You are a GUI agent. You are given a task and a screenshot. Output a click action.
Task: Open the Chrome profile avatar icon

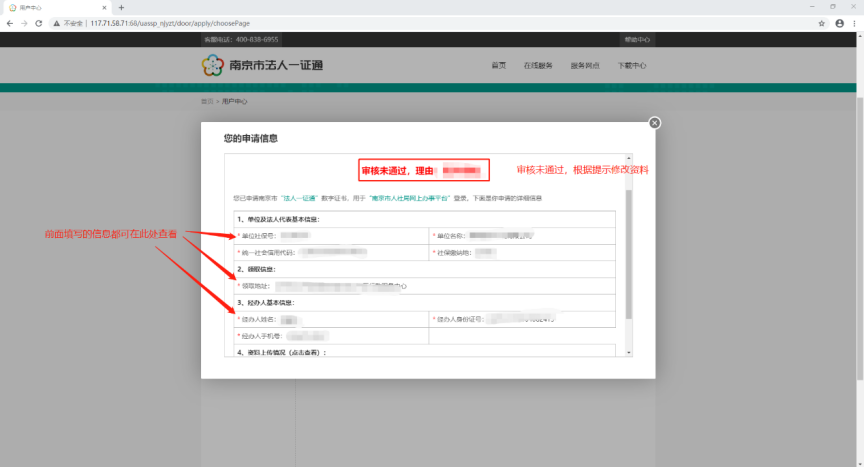pos(838,22)
